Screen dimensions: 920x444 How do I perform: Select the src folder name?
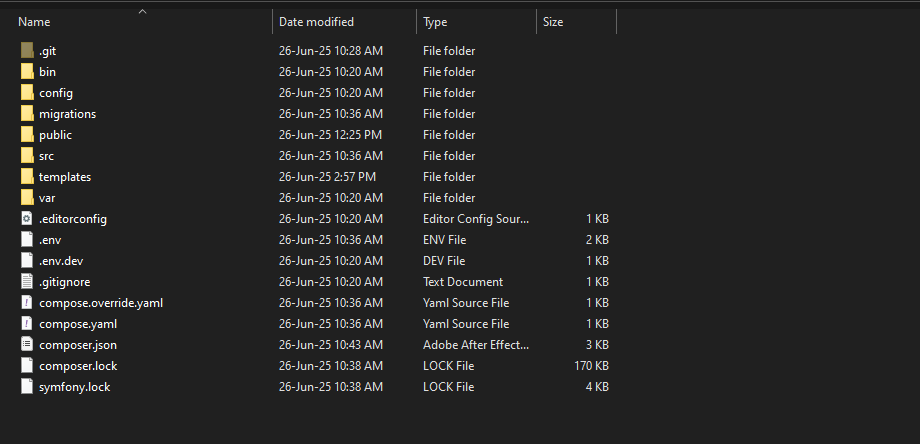(47, 156)
